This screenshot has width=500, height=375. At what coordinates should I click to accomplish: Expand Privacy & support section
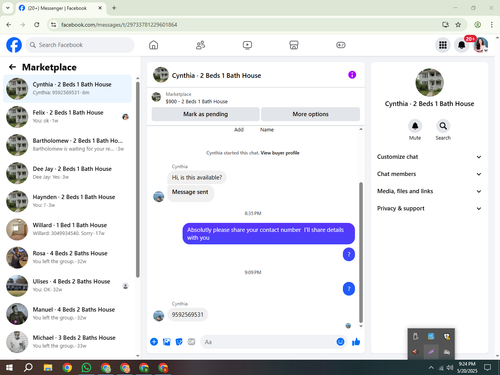click(x=429, y=208)
